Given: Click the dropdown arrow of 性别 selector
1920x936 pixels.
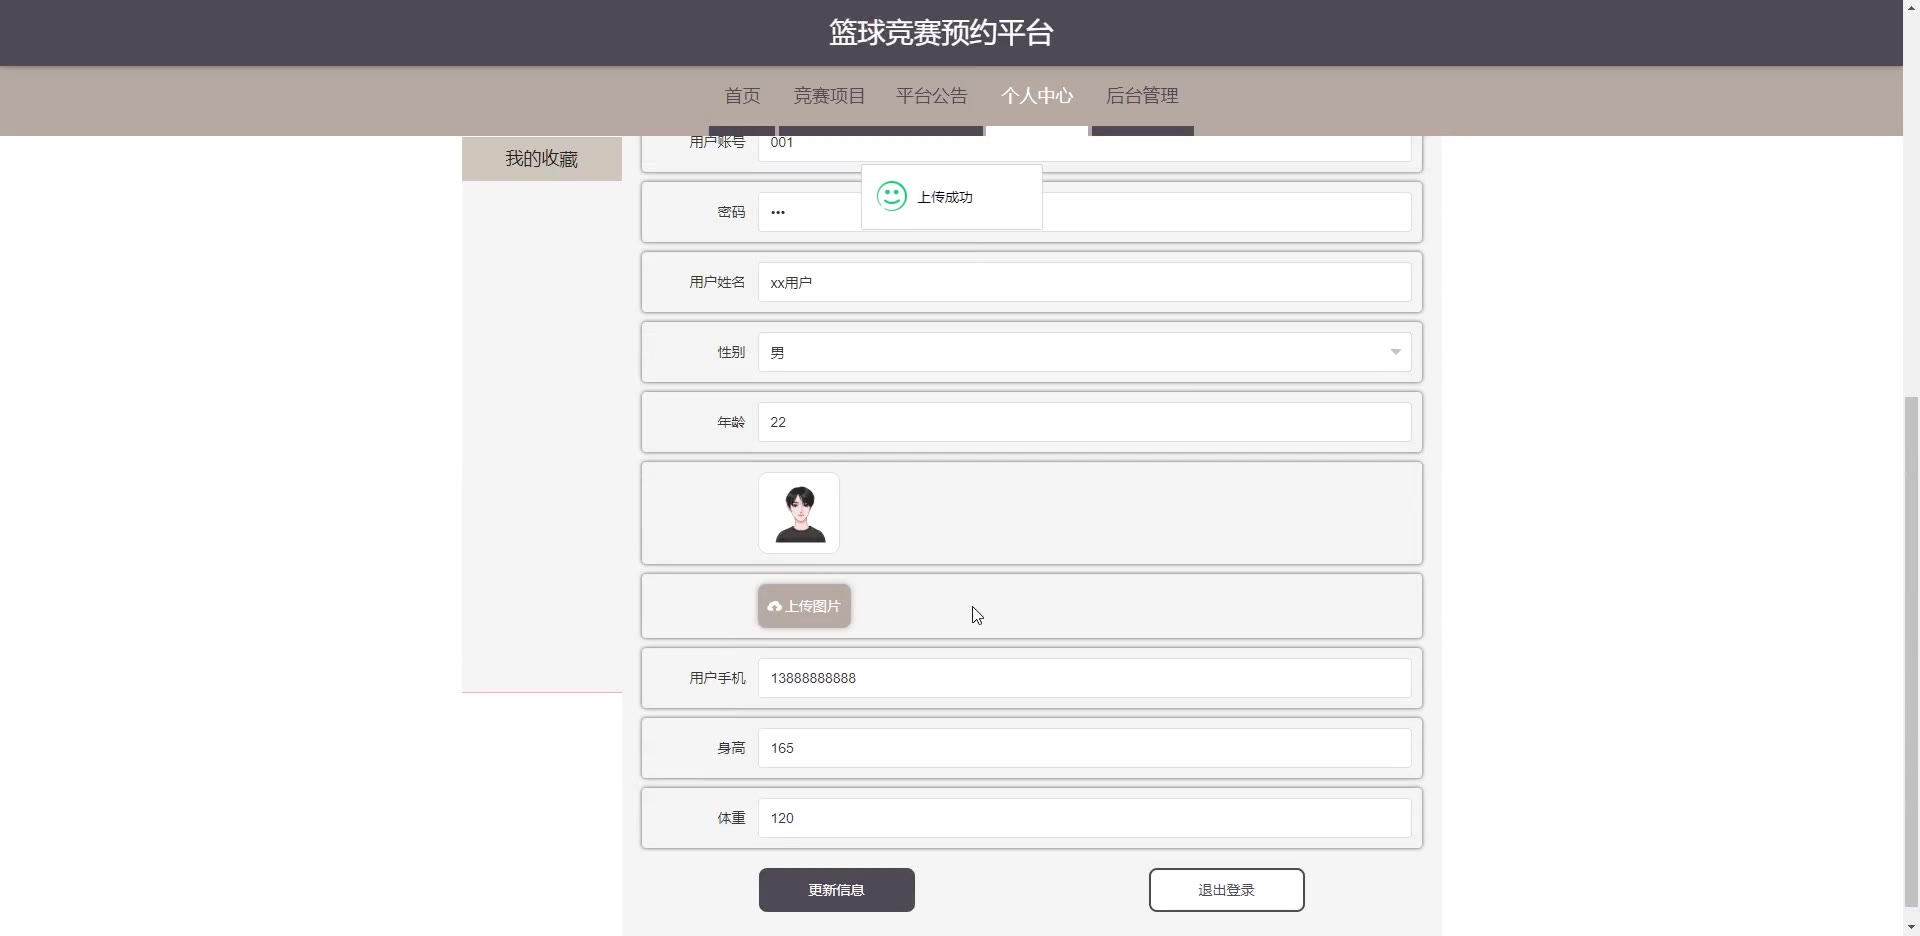Looking at the screenshot, I should pos(1395,352).
